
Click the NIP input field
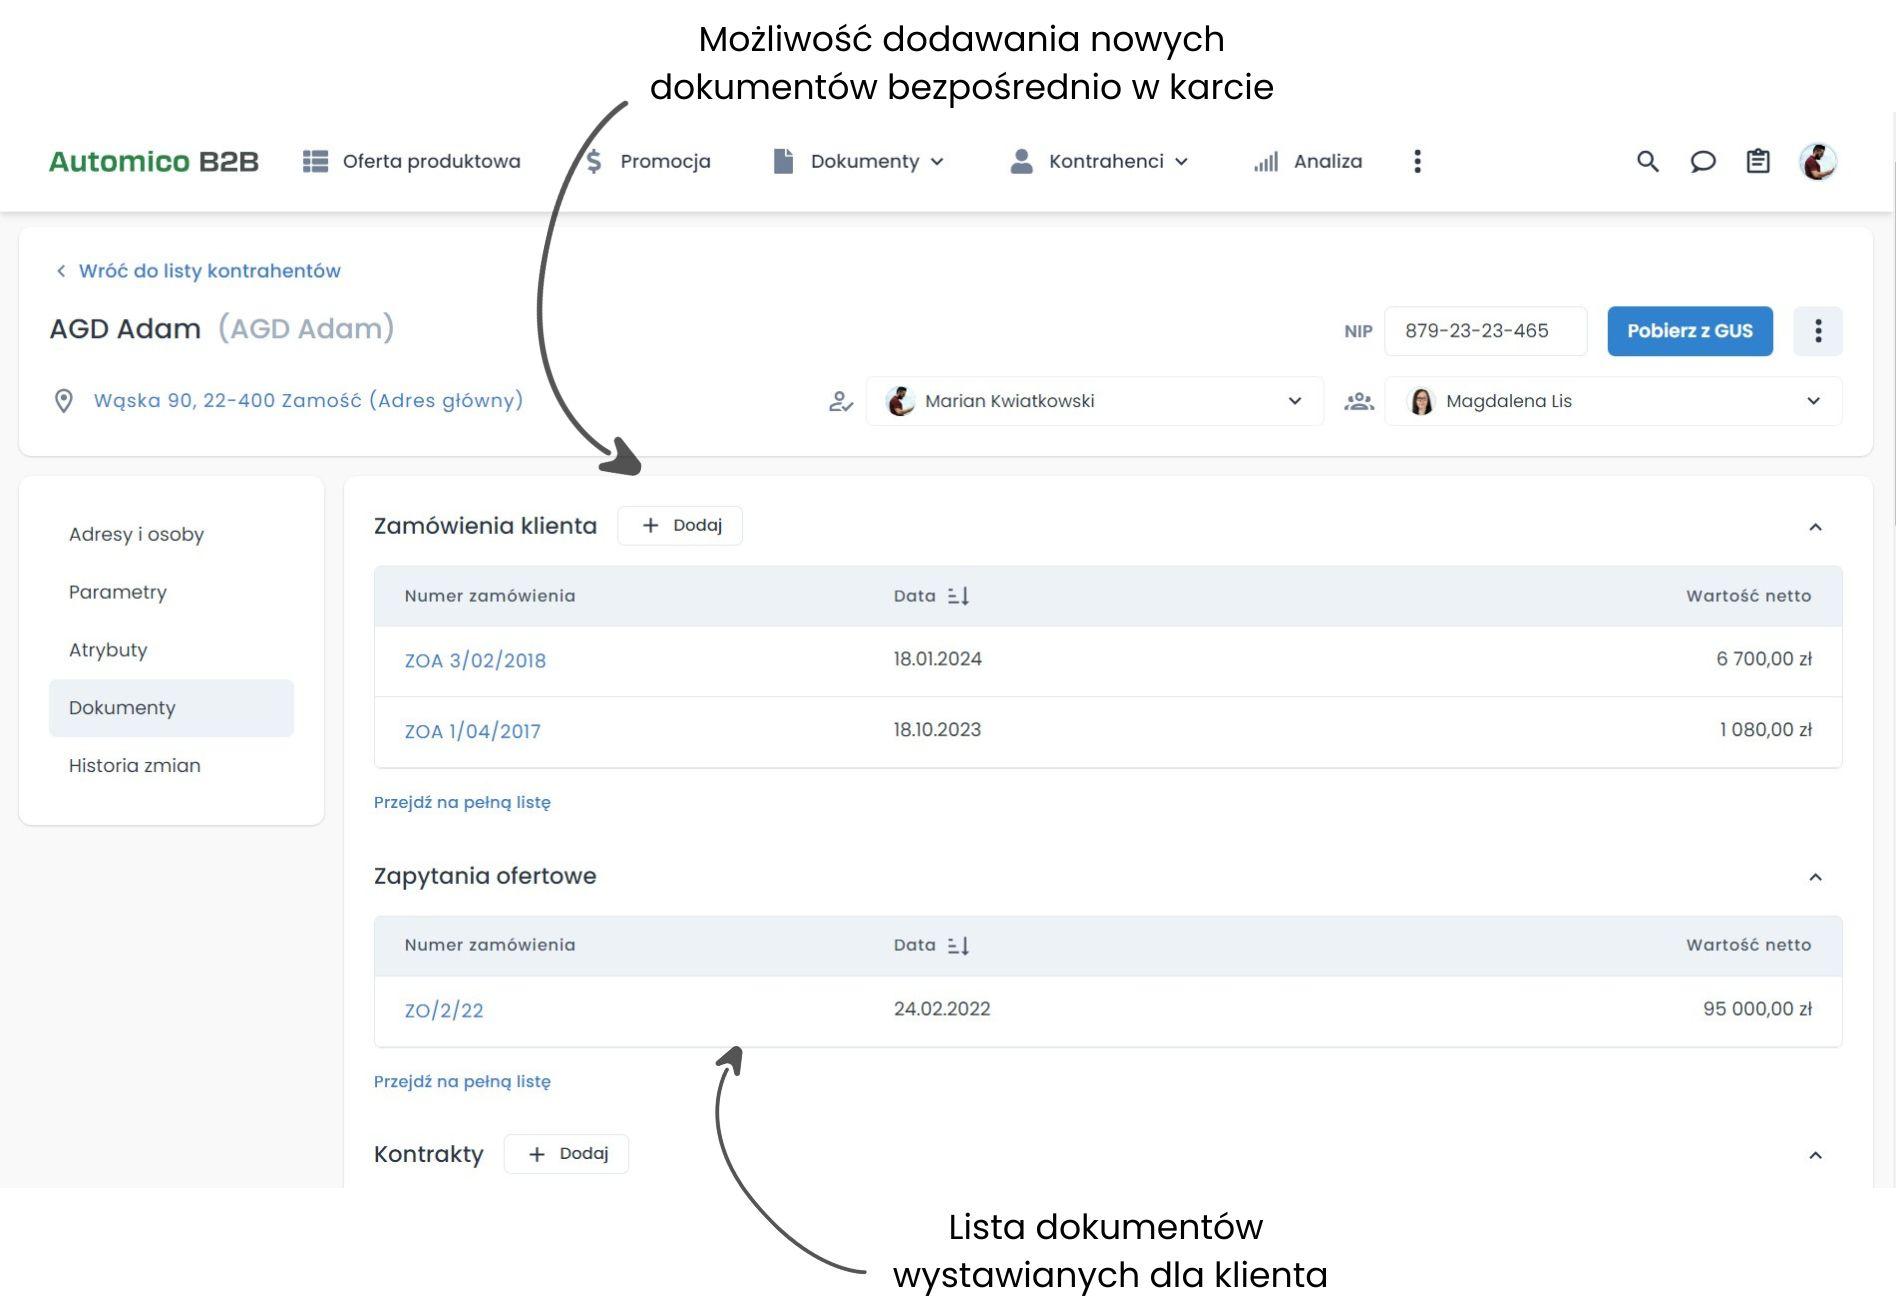1484,331
